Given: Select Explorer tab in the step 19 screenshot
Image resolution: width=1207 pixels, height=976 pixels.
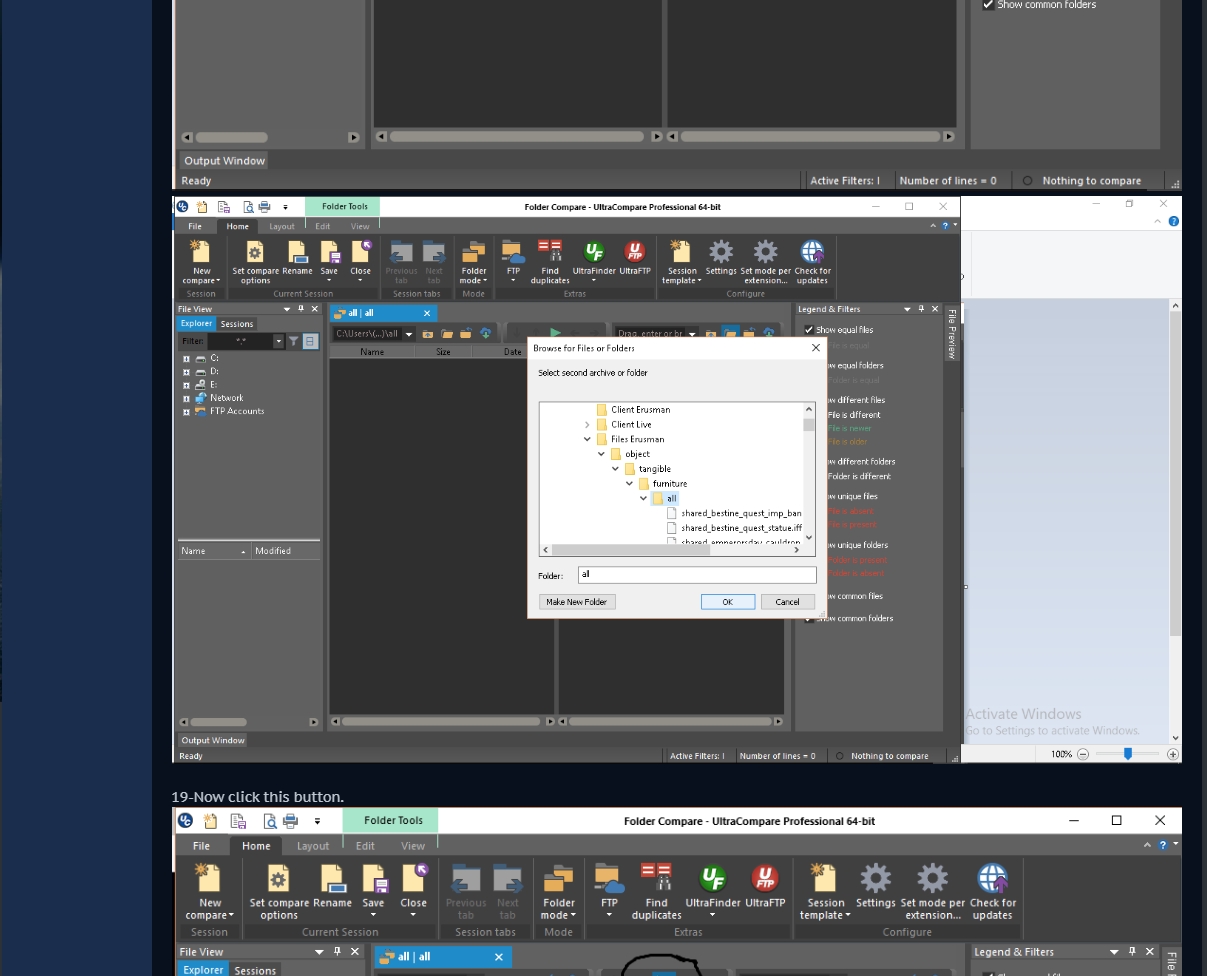Looking at the screenshot, I should (x=203, y=970).
